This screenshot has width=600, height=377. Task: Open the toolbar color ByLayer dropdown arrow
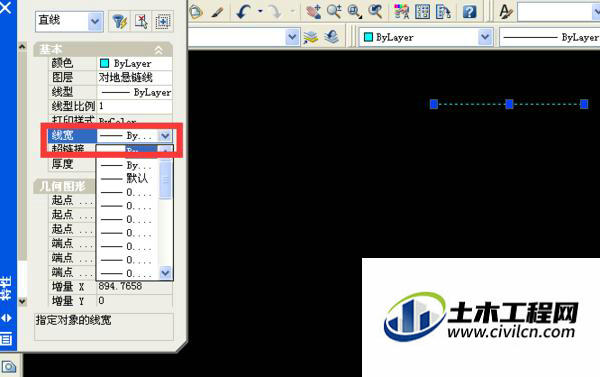(485, 37)
